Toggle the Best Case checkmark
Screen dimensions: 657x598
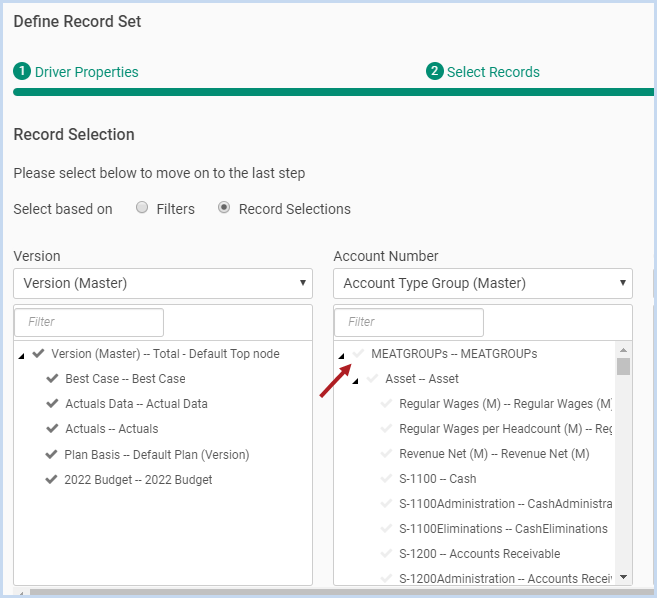[52, 378]
